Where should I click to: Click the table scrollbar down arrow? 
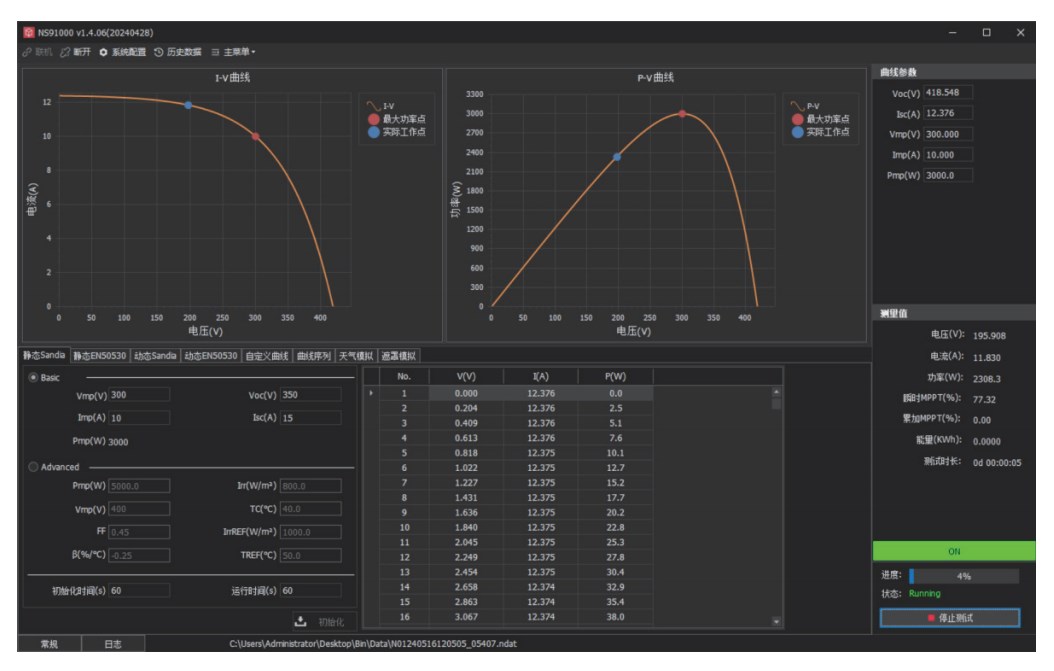[777, 620]
